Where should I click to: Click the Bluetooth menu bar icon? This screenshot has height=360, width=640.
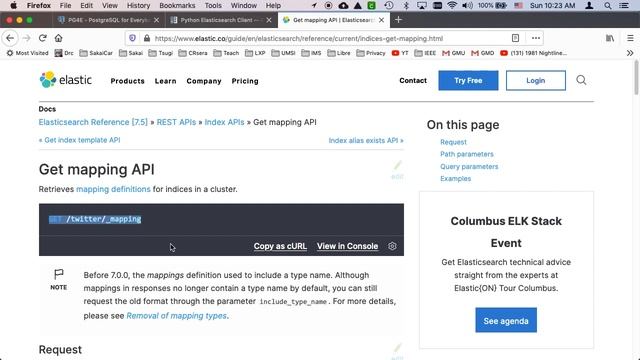[x=406, y=5]
